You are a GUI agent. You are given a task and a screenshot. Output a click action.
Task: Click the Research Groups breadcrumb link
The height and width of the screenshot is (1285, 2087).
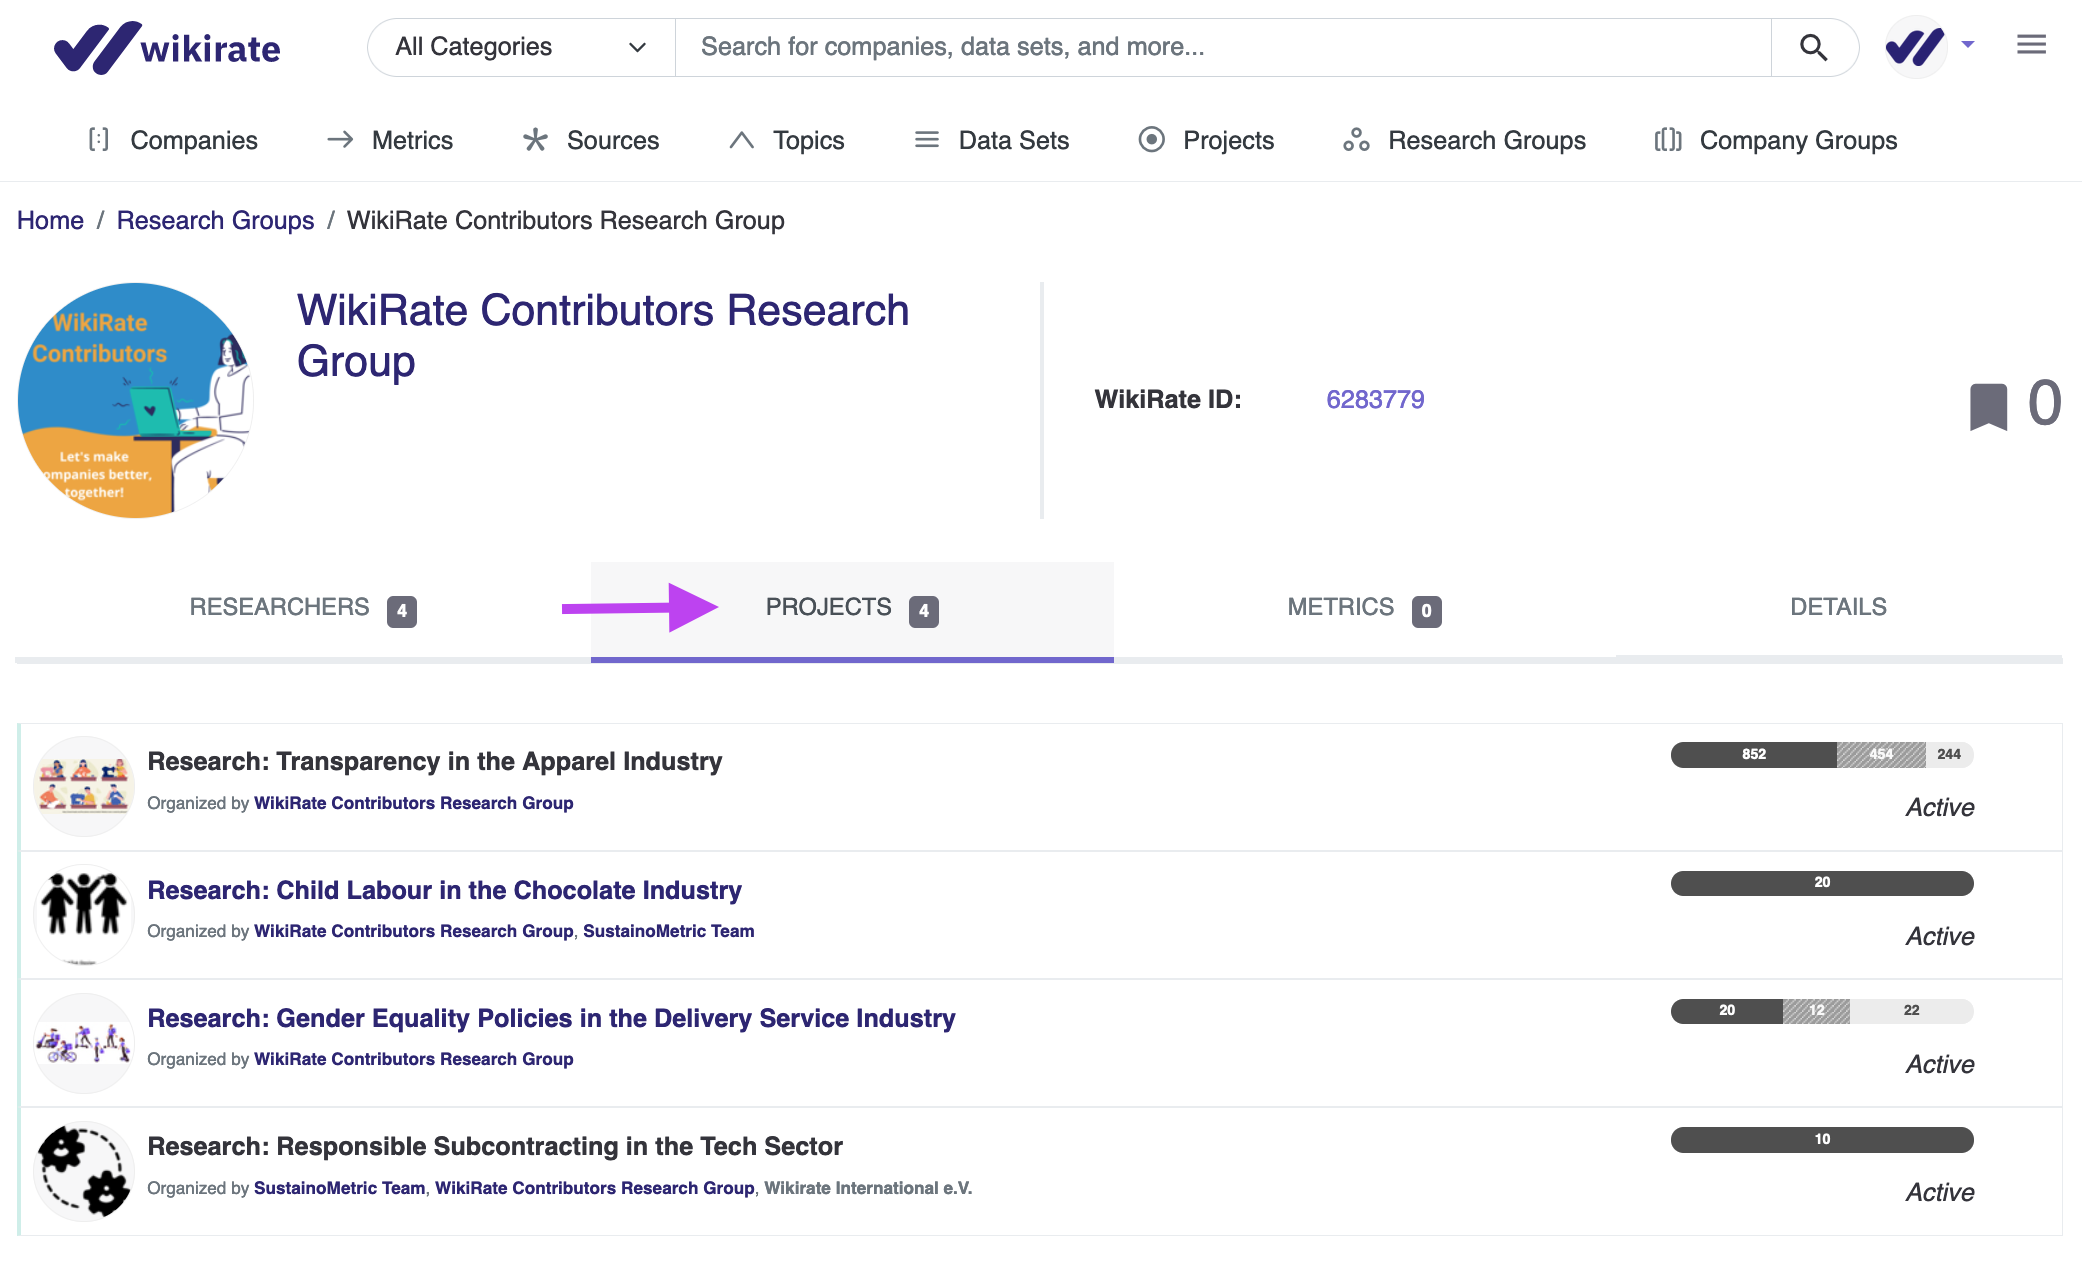[x=215, y=220]
